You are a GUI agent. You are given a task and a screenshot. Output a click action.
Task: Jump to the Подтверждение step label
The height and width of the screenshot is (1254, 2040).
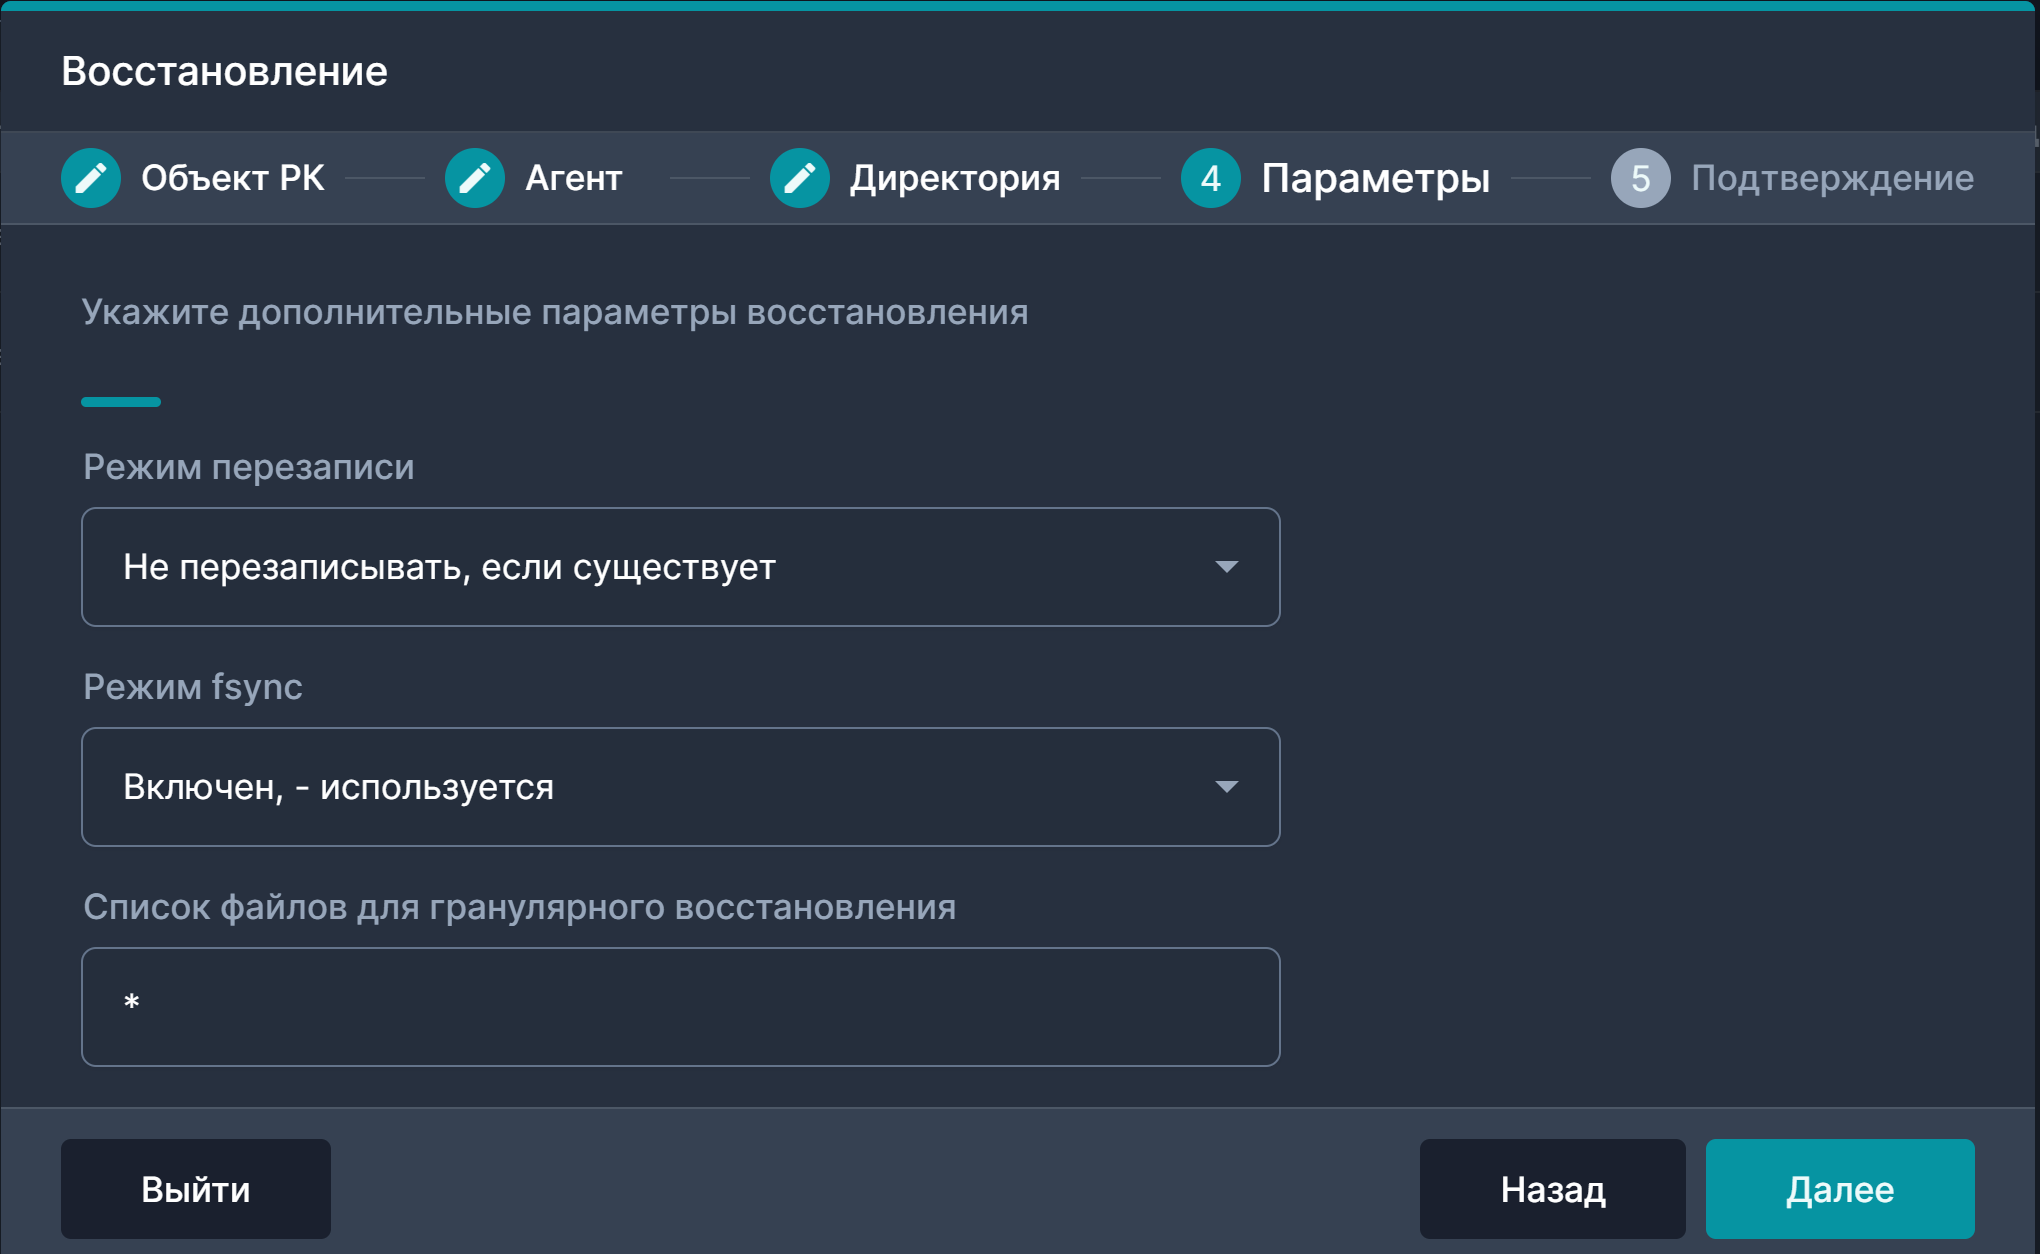1832,178
